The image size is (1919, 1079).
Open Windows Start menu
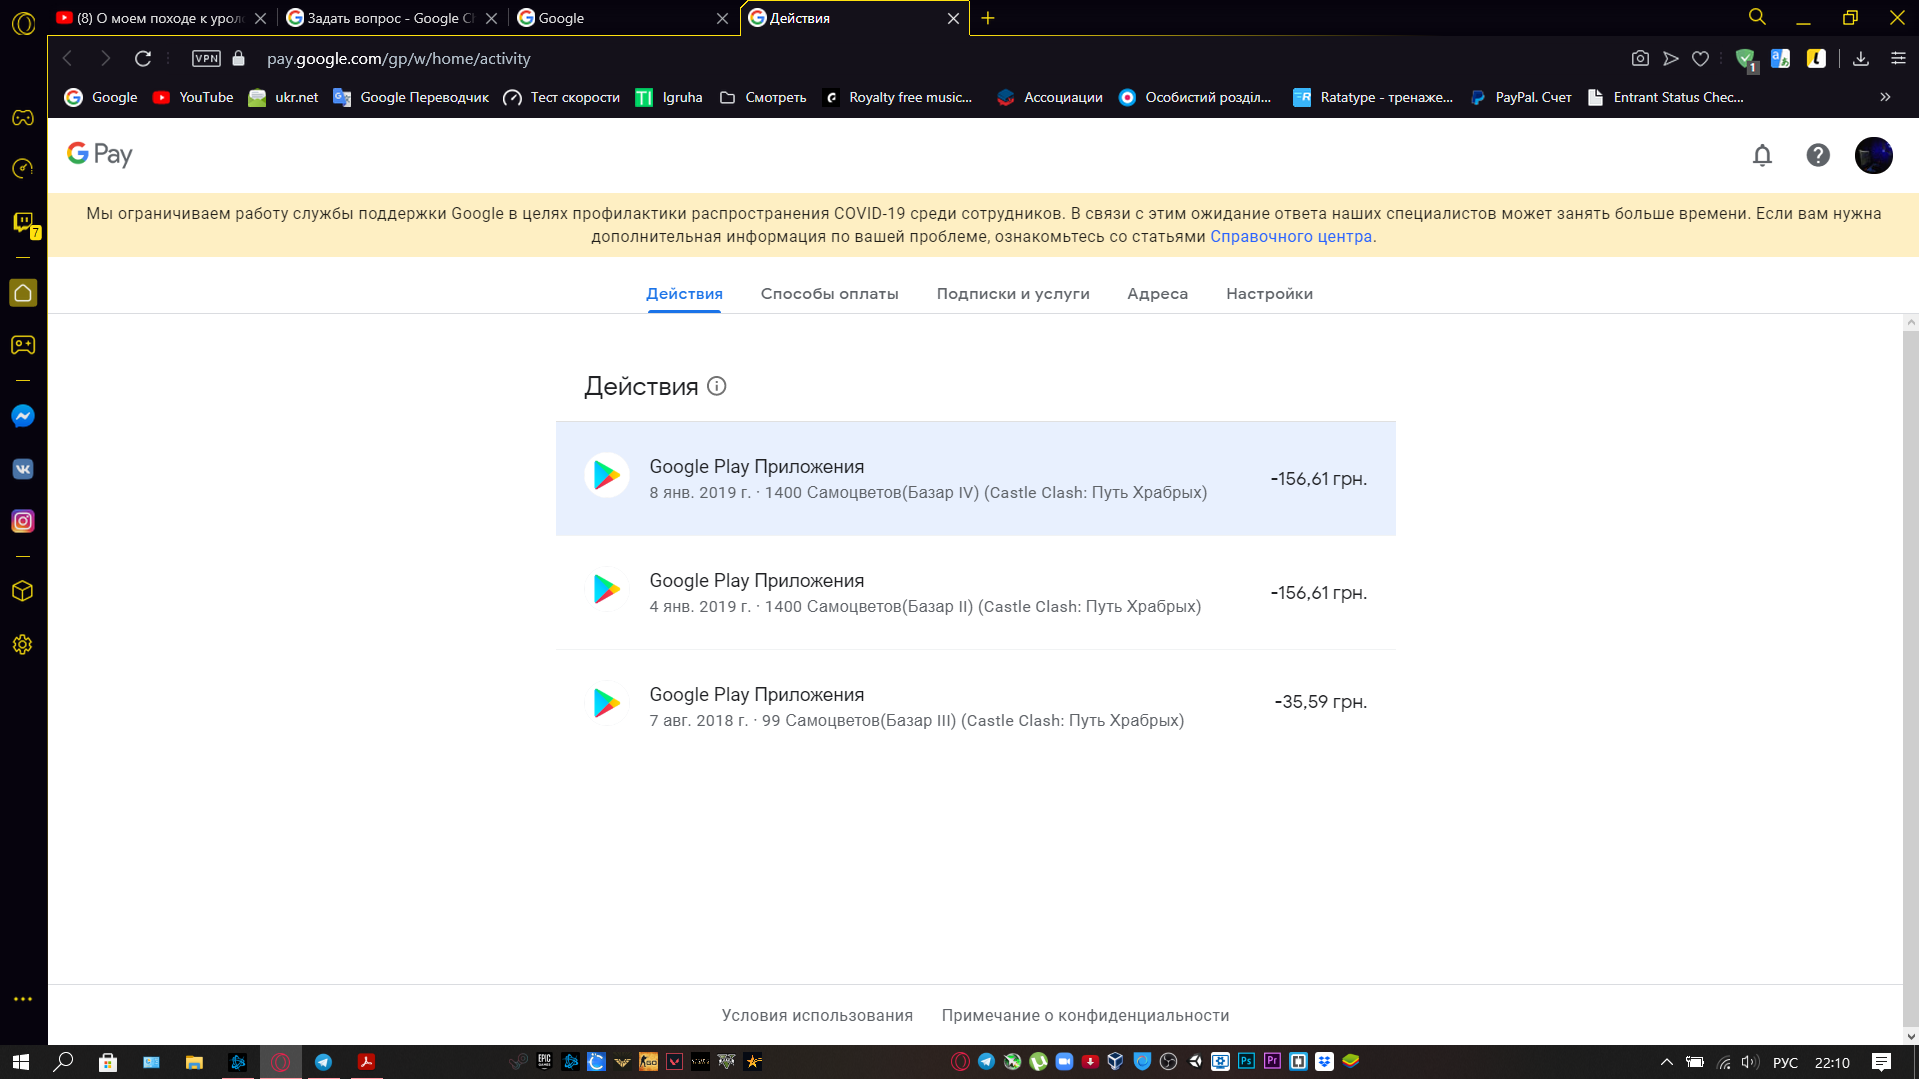[x=21, y=1062]
